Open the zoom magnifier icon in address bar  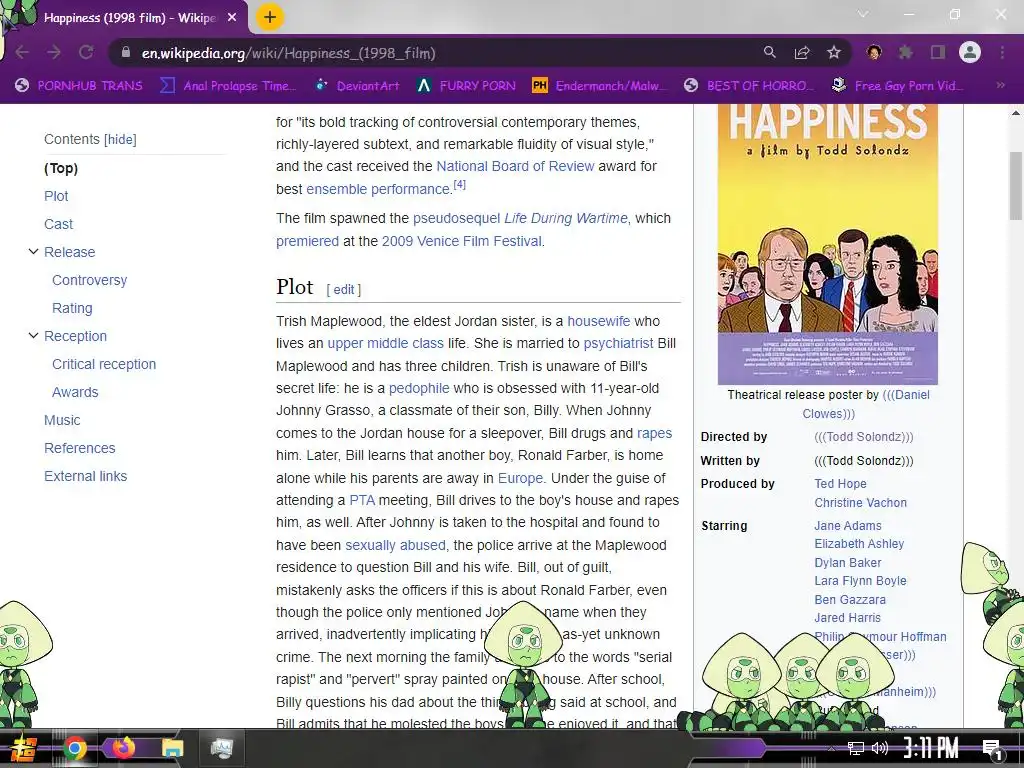(x=770, y=52)
